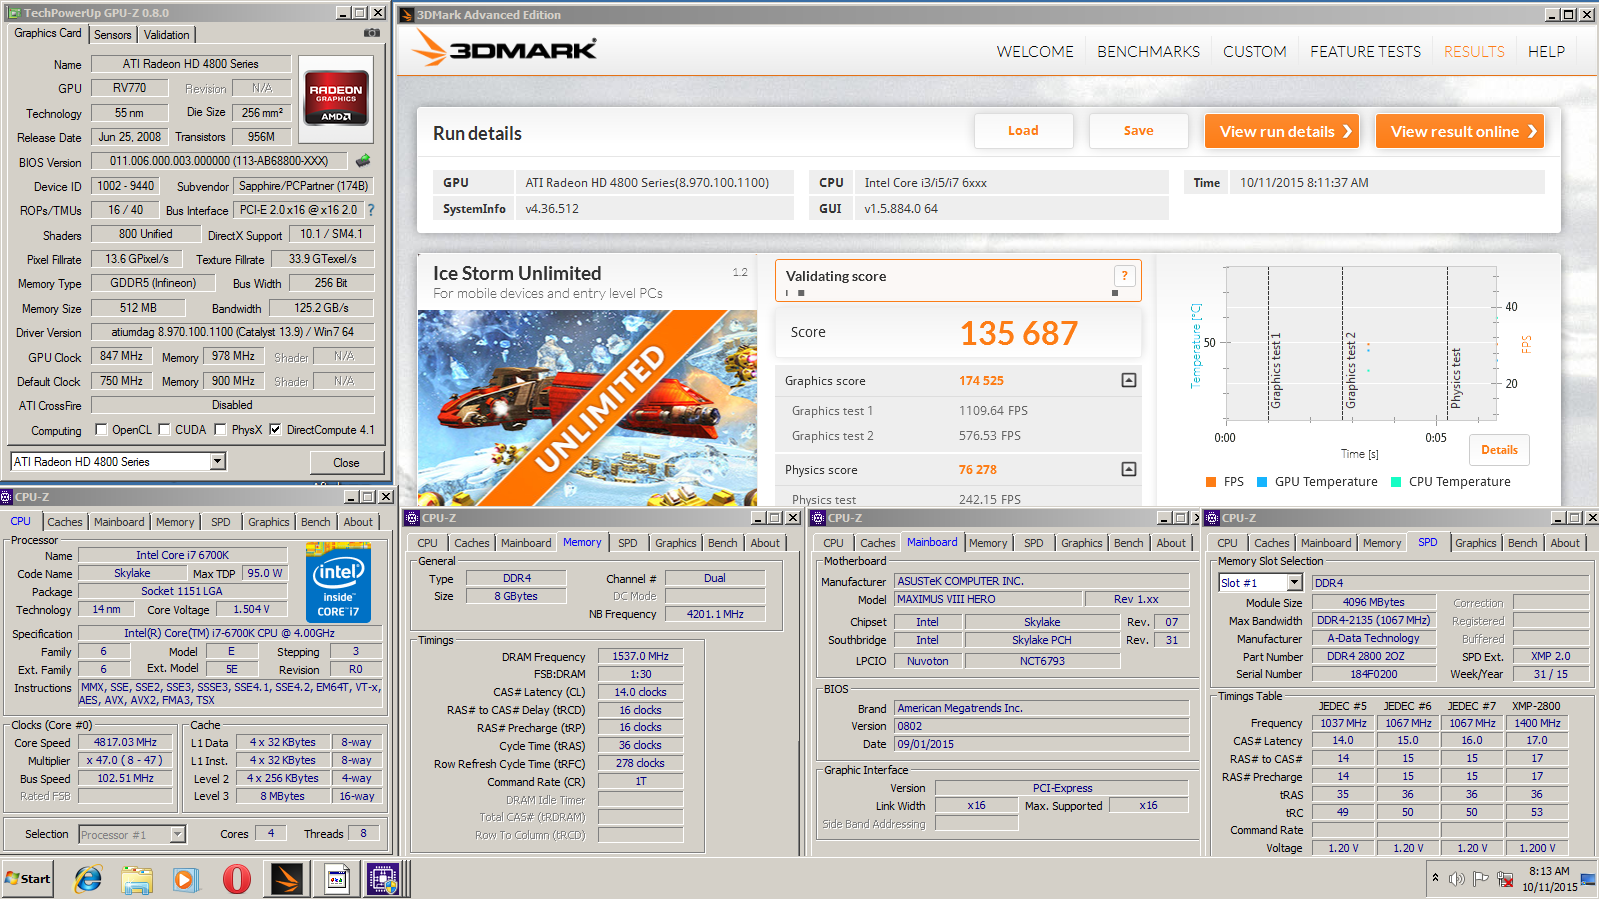Viewport: 1599px width, 899px height.
Task: Click the CPU-Z chip icon on taskbar
Action: pyautogui.click(x=383, y=879)
